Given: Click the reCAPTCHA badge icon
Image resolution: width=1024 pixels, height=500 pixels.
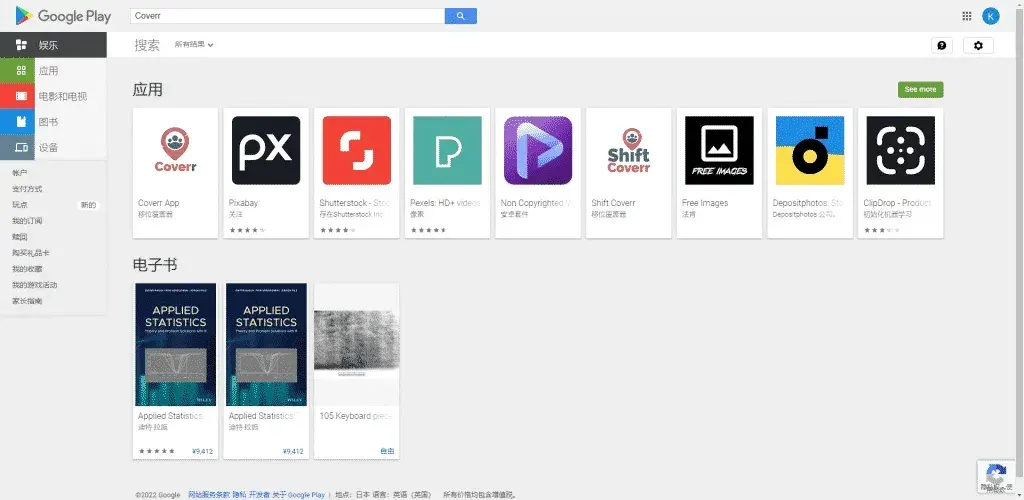Looking at the screenshot, I should point(995,475).
